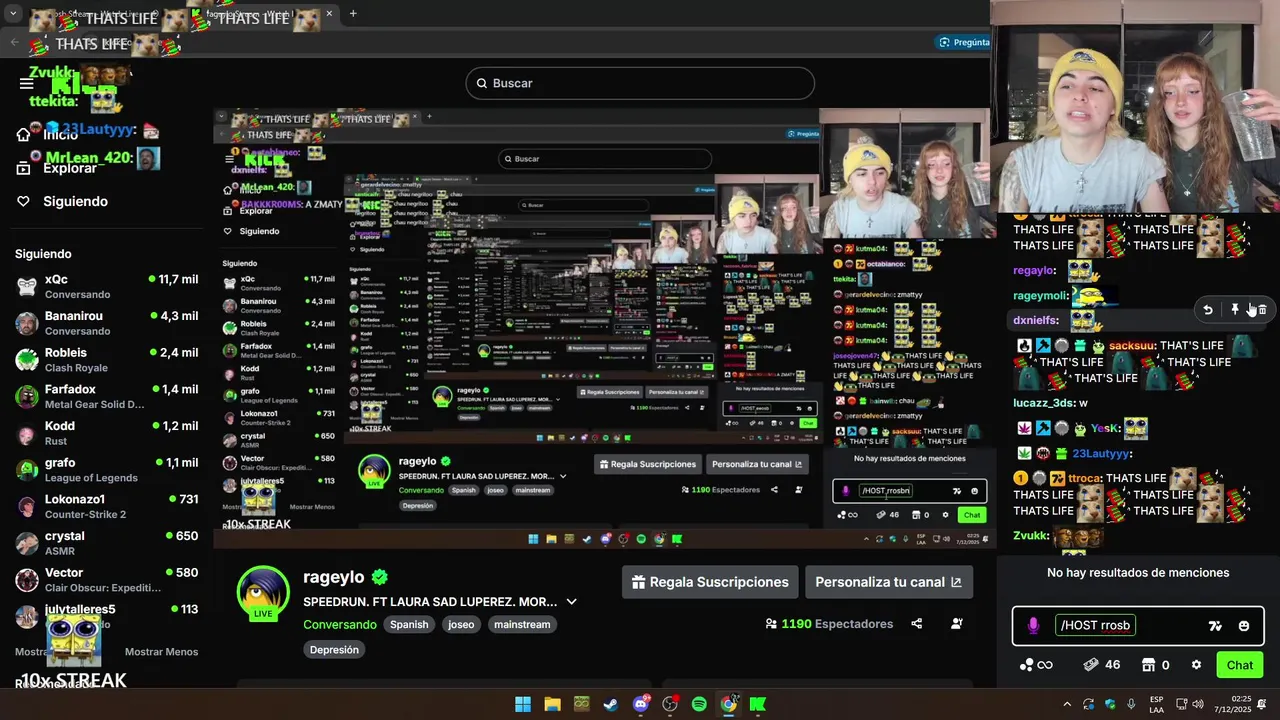Select the Depresión tag
This screenshot has width=1280, height=720.
point(334,649)
